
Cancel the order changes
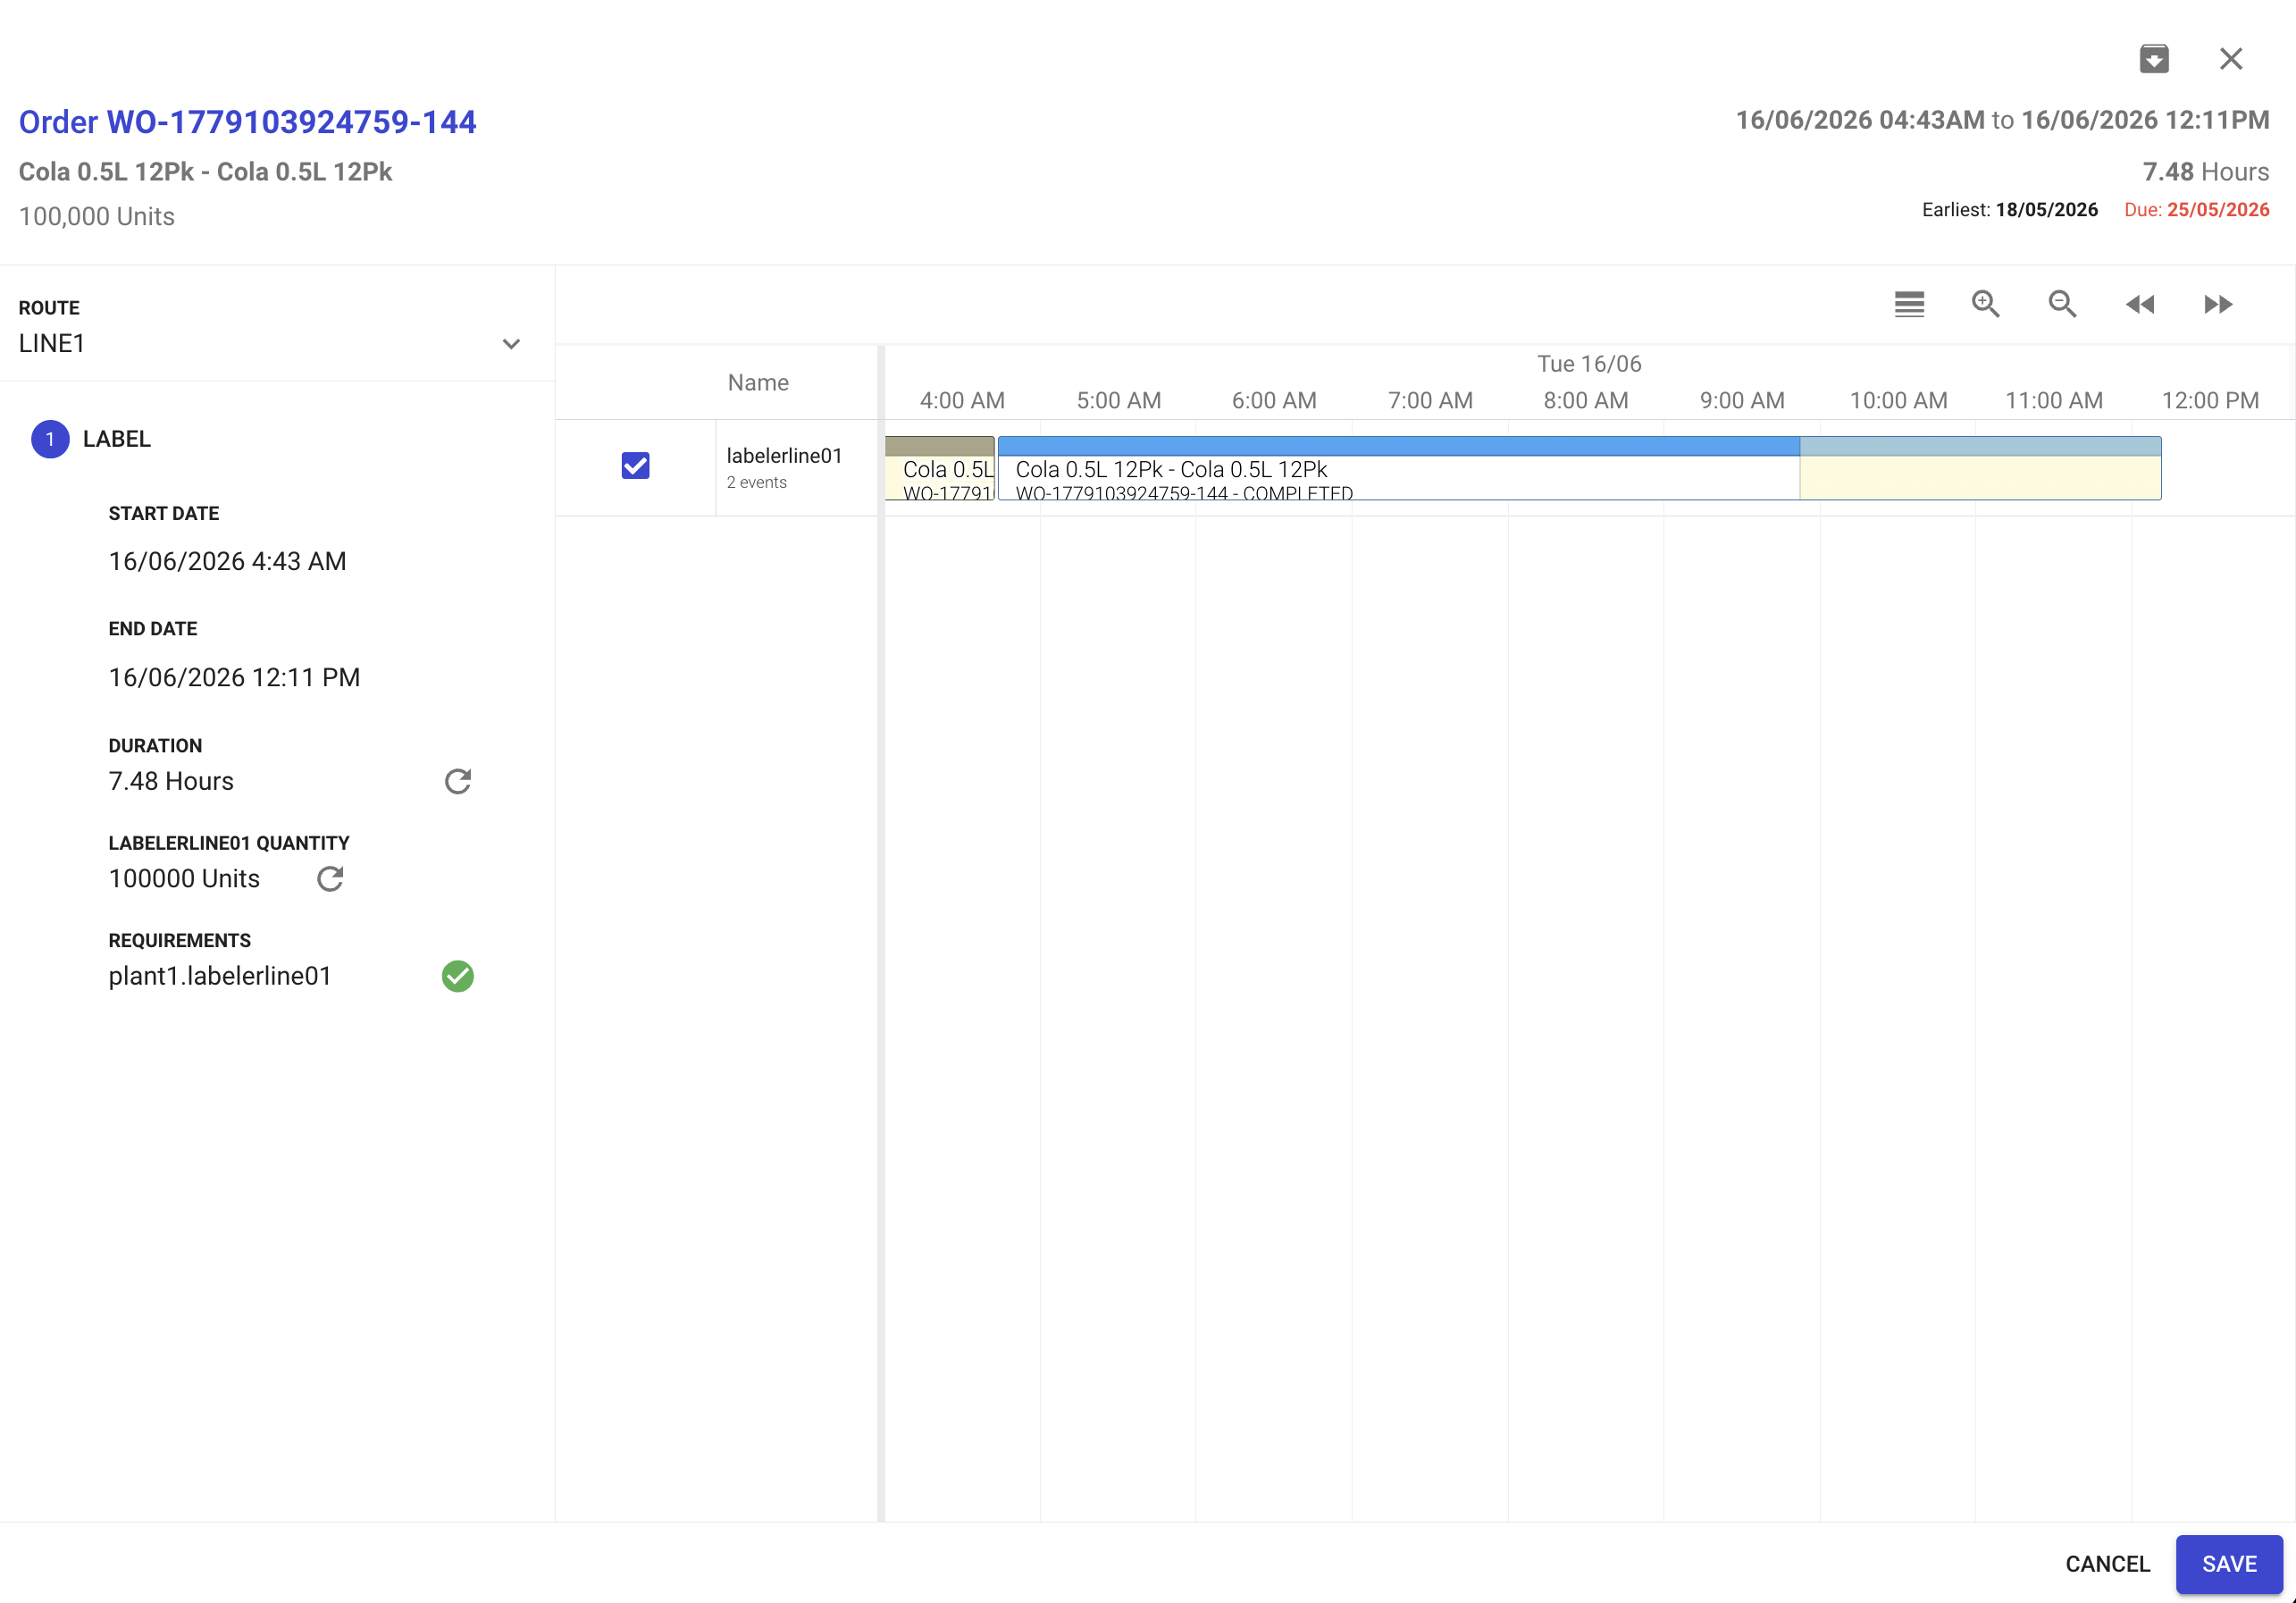click(x=2107, y=1563)
